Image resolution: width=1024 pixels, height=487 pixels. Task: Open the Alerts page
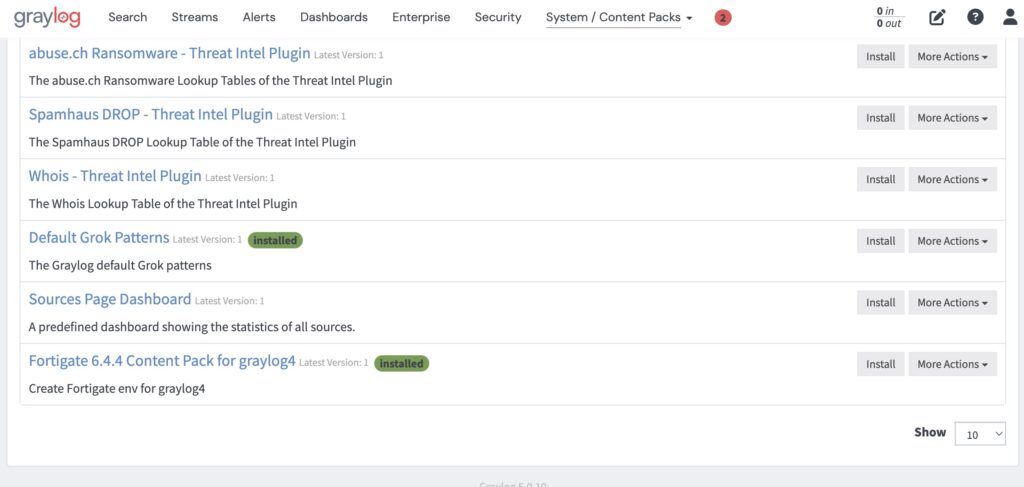click(x=259, y=18)
